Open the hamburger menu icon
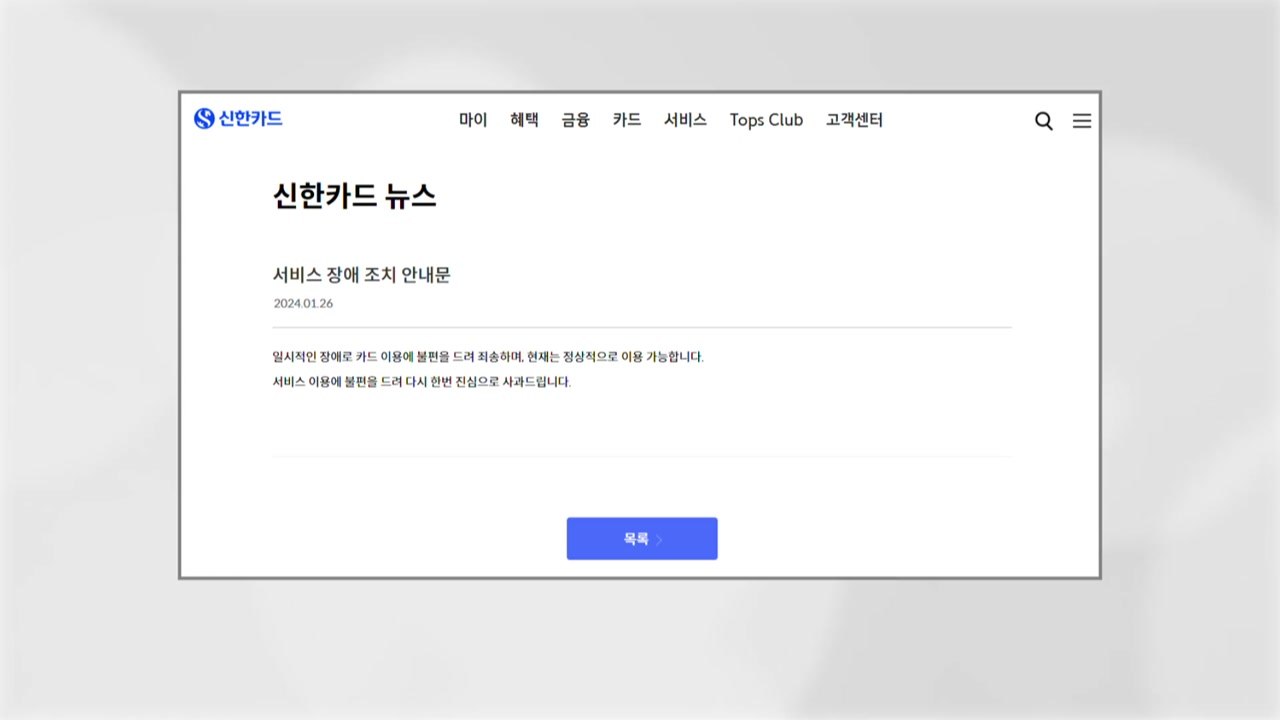 [1082, 121]
